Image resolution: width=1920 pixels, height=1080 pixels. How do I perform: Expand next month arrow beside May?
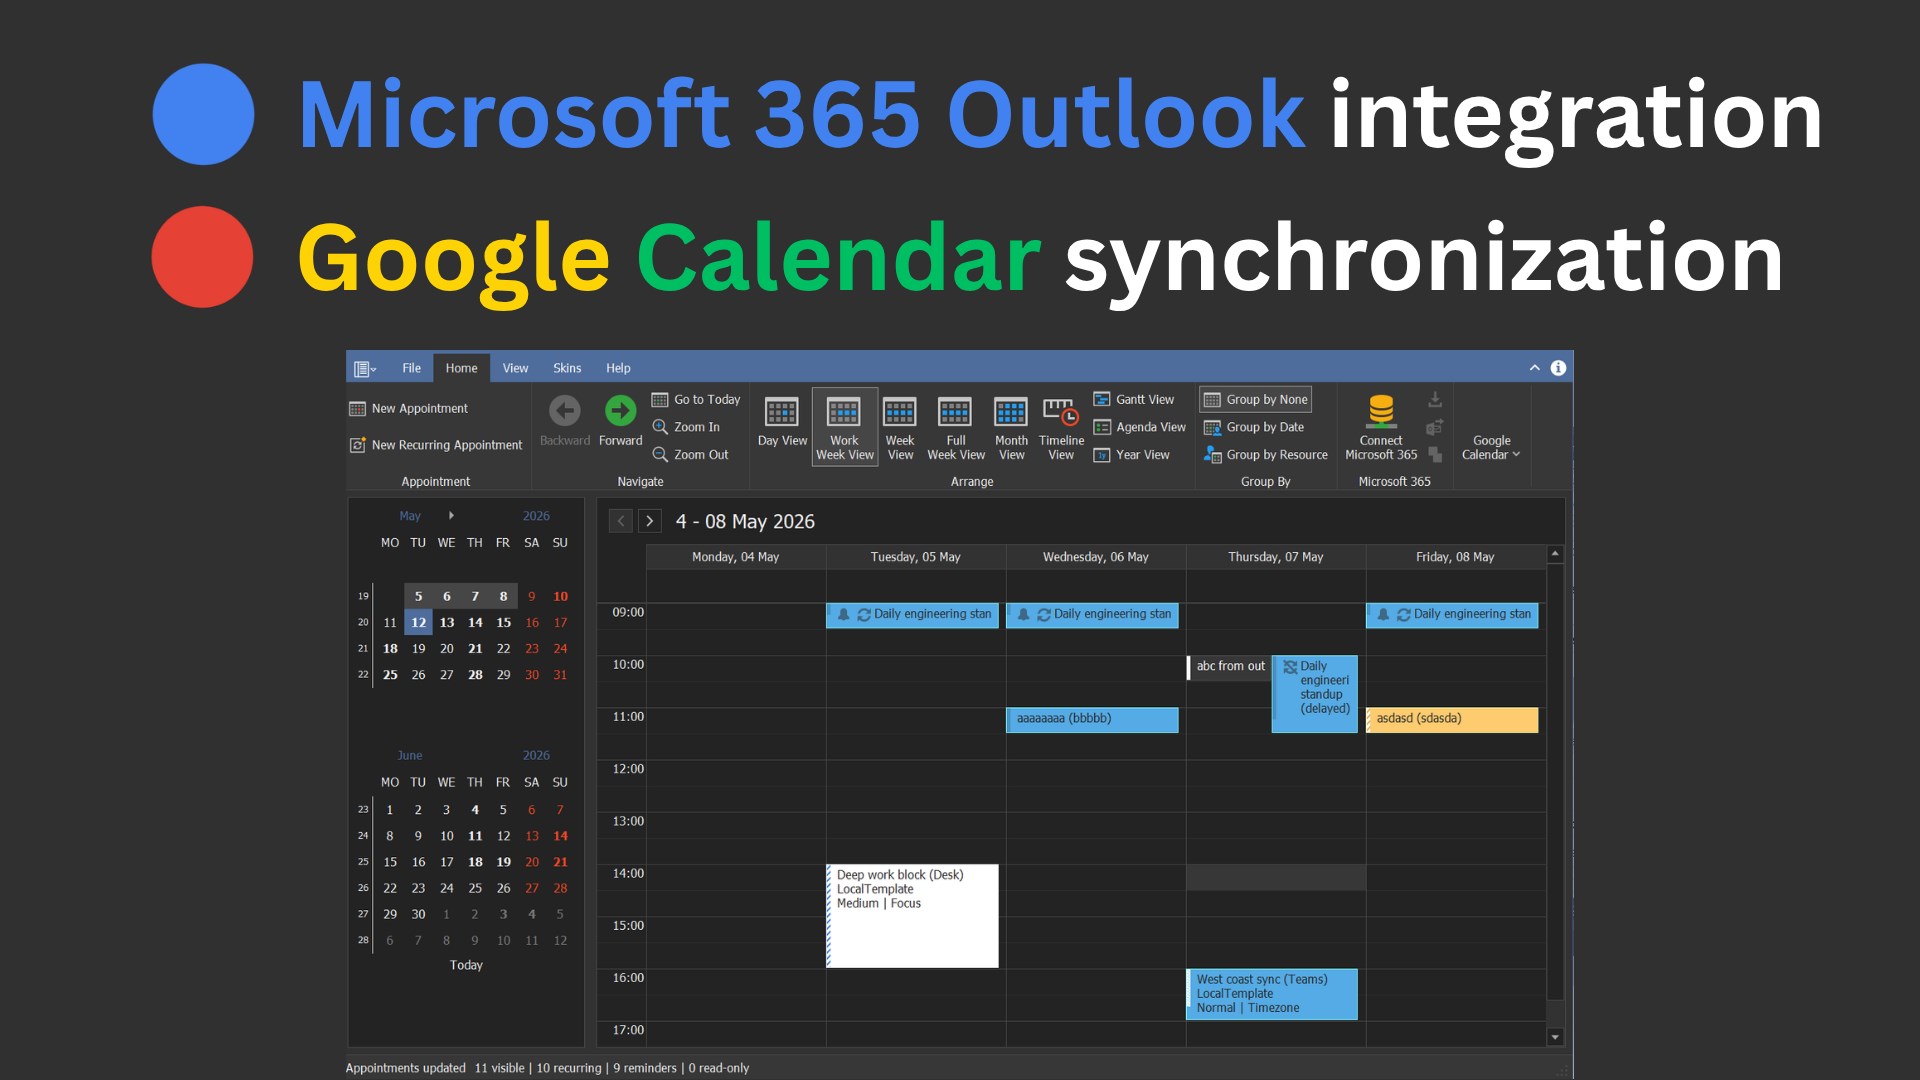point(451,516)
